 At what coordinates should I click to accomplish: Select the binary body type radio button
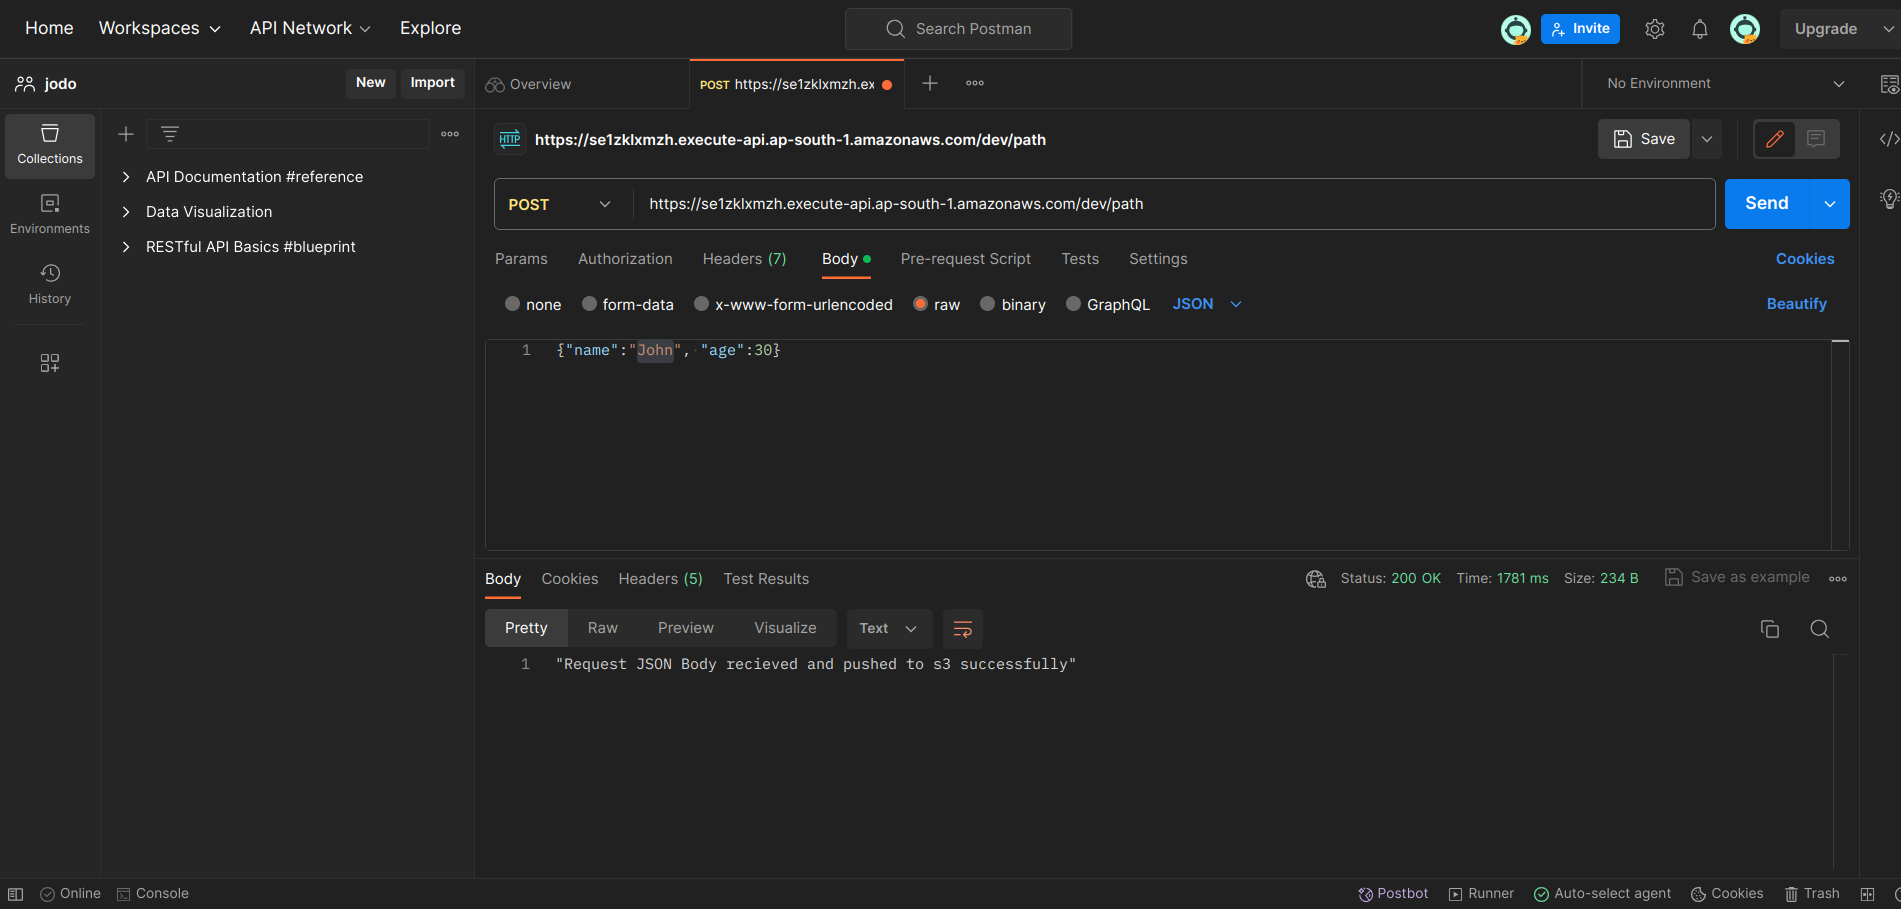(988, 304)
